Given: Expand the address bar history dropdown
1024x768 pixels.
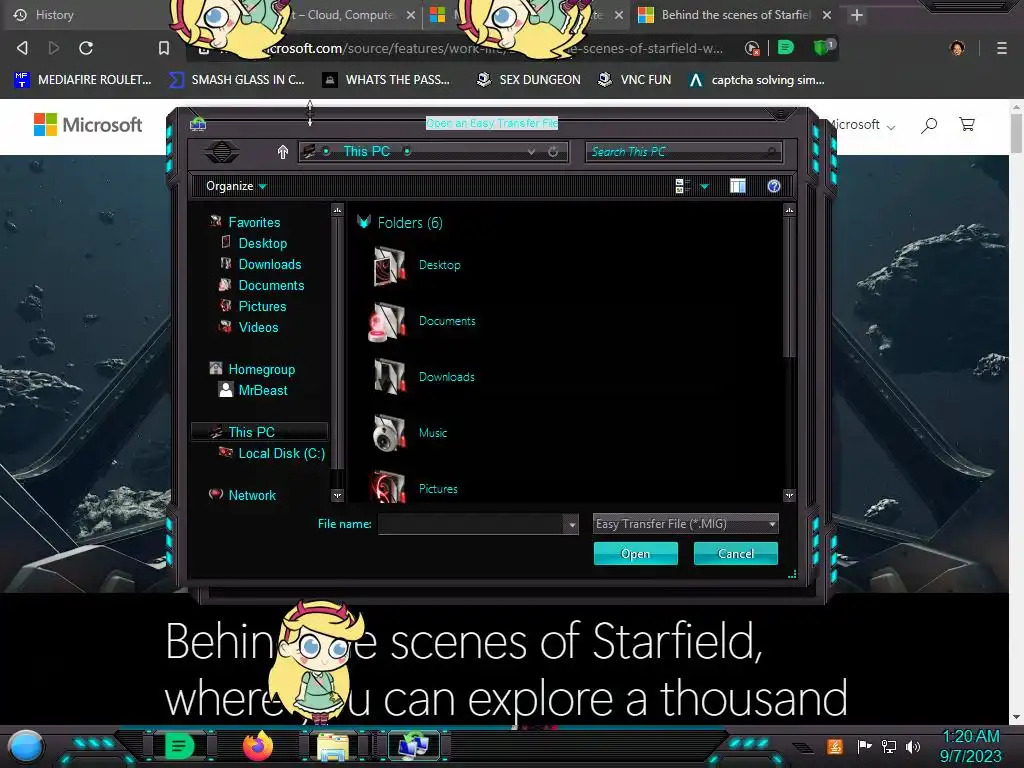Looking at the screenshot, I should 531,152.
